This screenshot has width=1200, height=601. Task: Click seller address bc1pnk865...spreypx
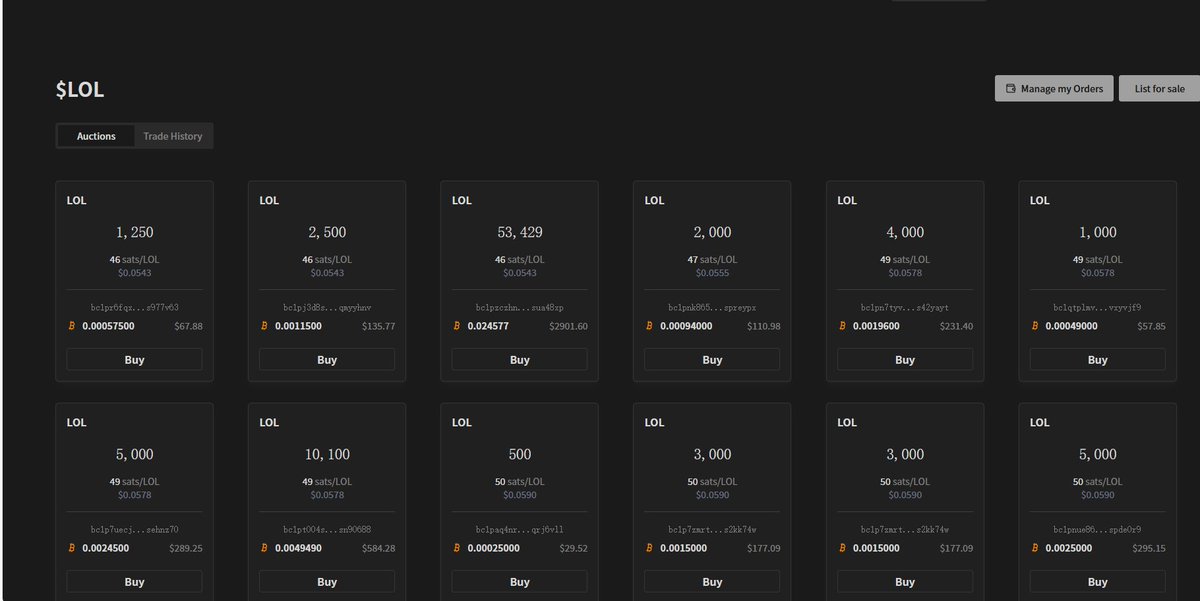(x=712, y=307)
